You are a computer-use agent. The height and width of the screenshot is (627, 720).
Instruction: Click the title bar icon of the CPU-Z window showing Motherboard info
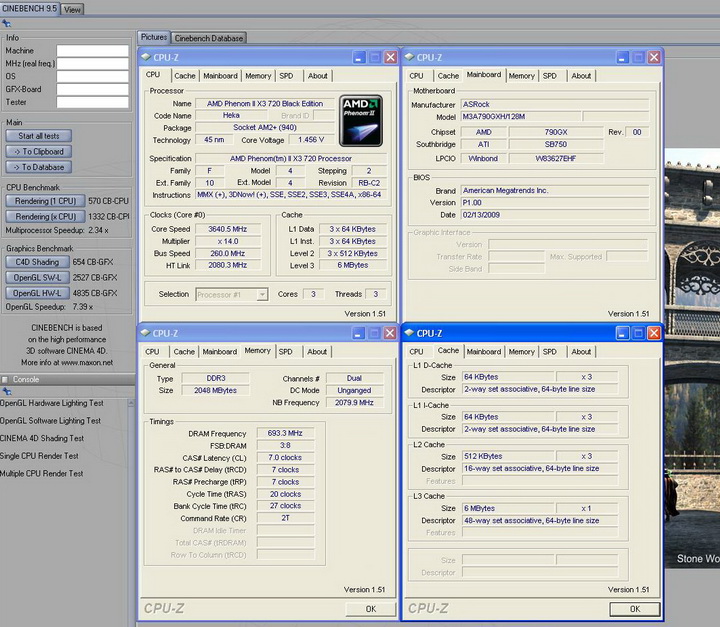[409, 58]
